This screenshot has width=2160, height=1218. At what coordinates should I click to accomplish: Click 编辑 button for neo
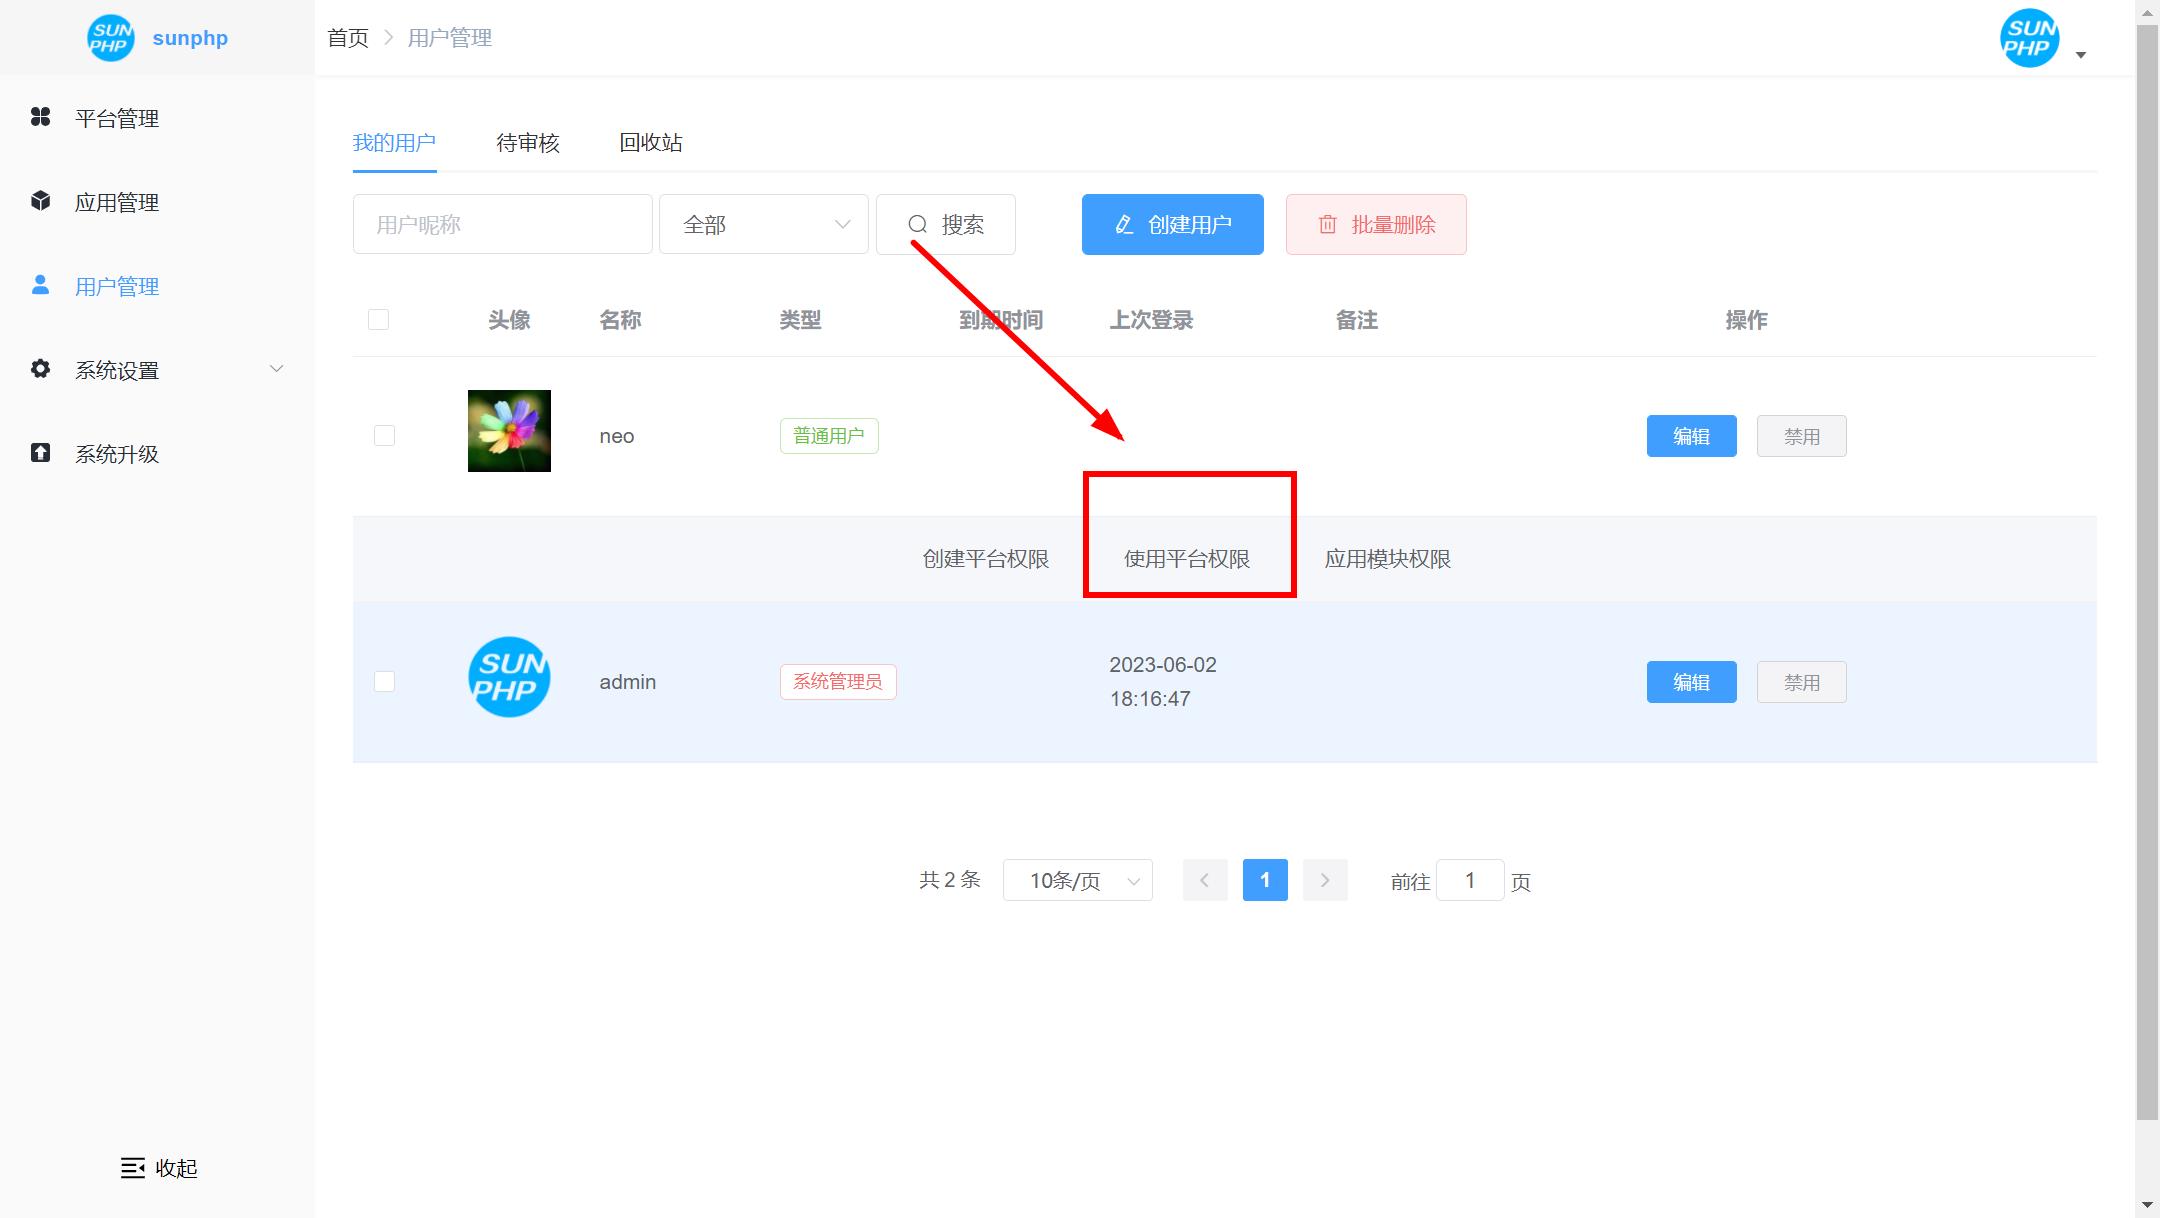[x=1692, y=436]
